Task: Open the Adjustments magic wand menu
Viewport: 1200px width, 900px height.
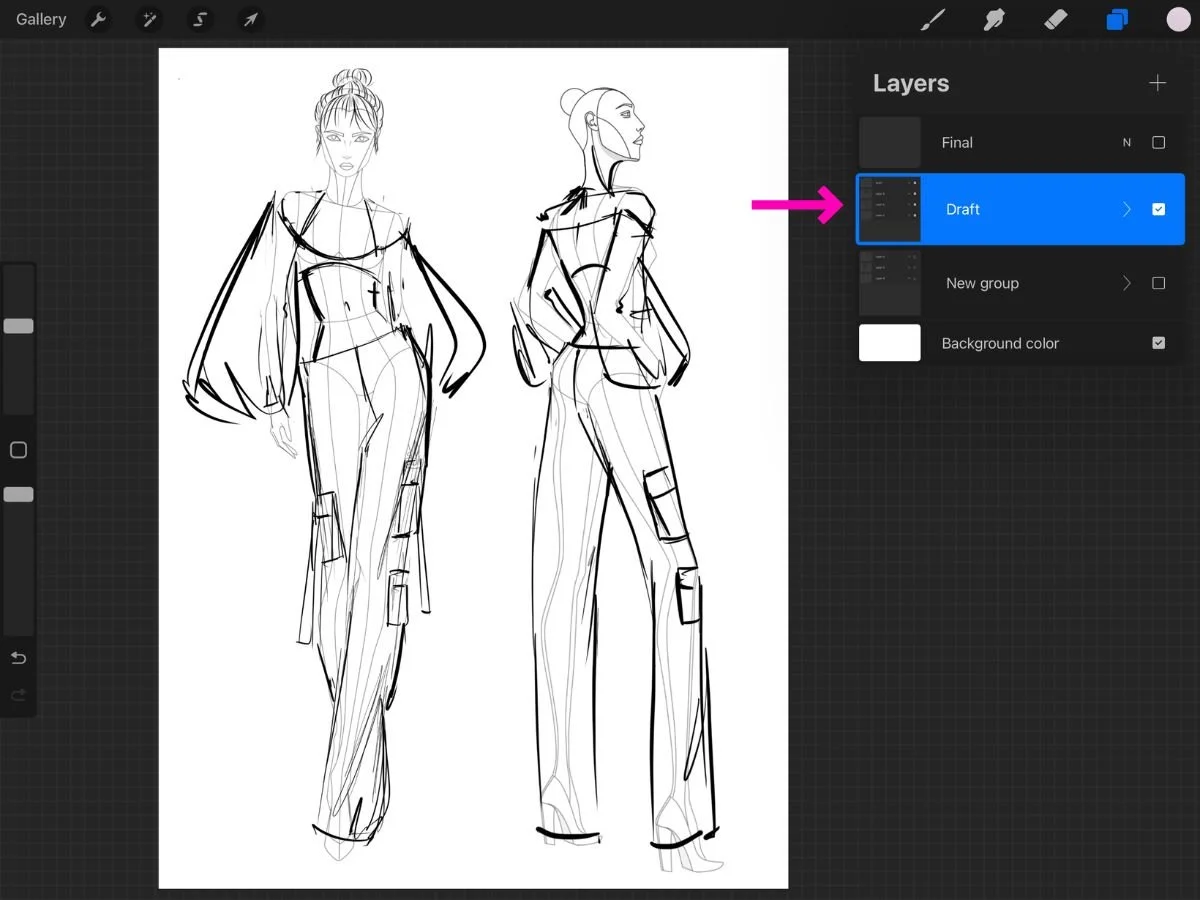Action: pyautogui.click(x=149, y=19)
